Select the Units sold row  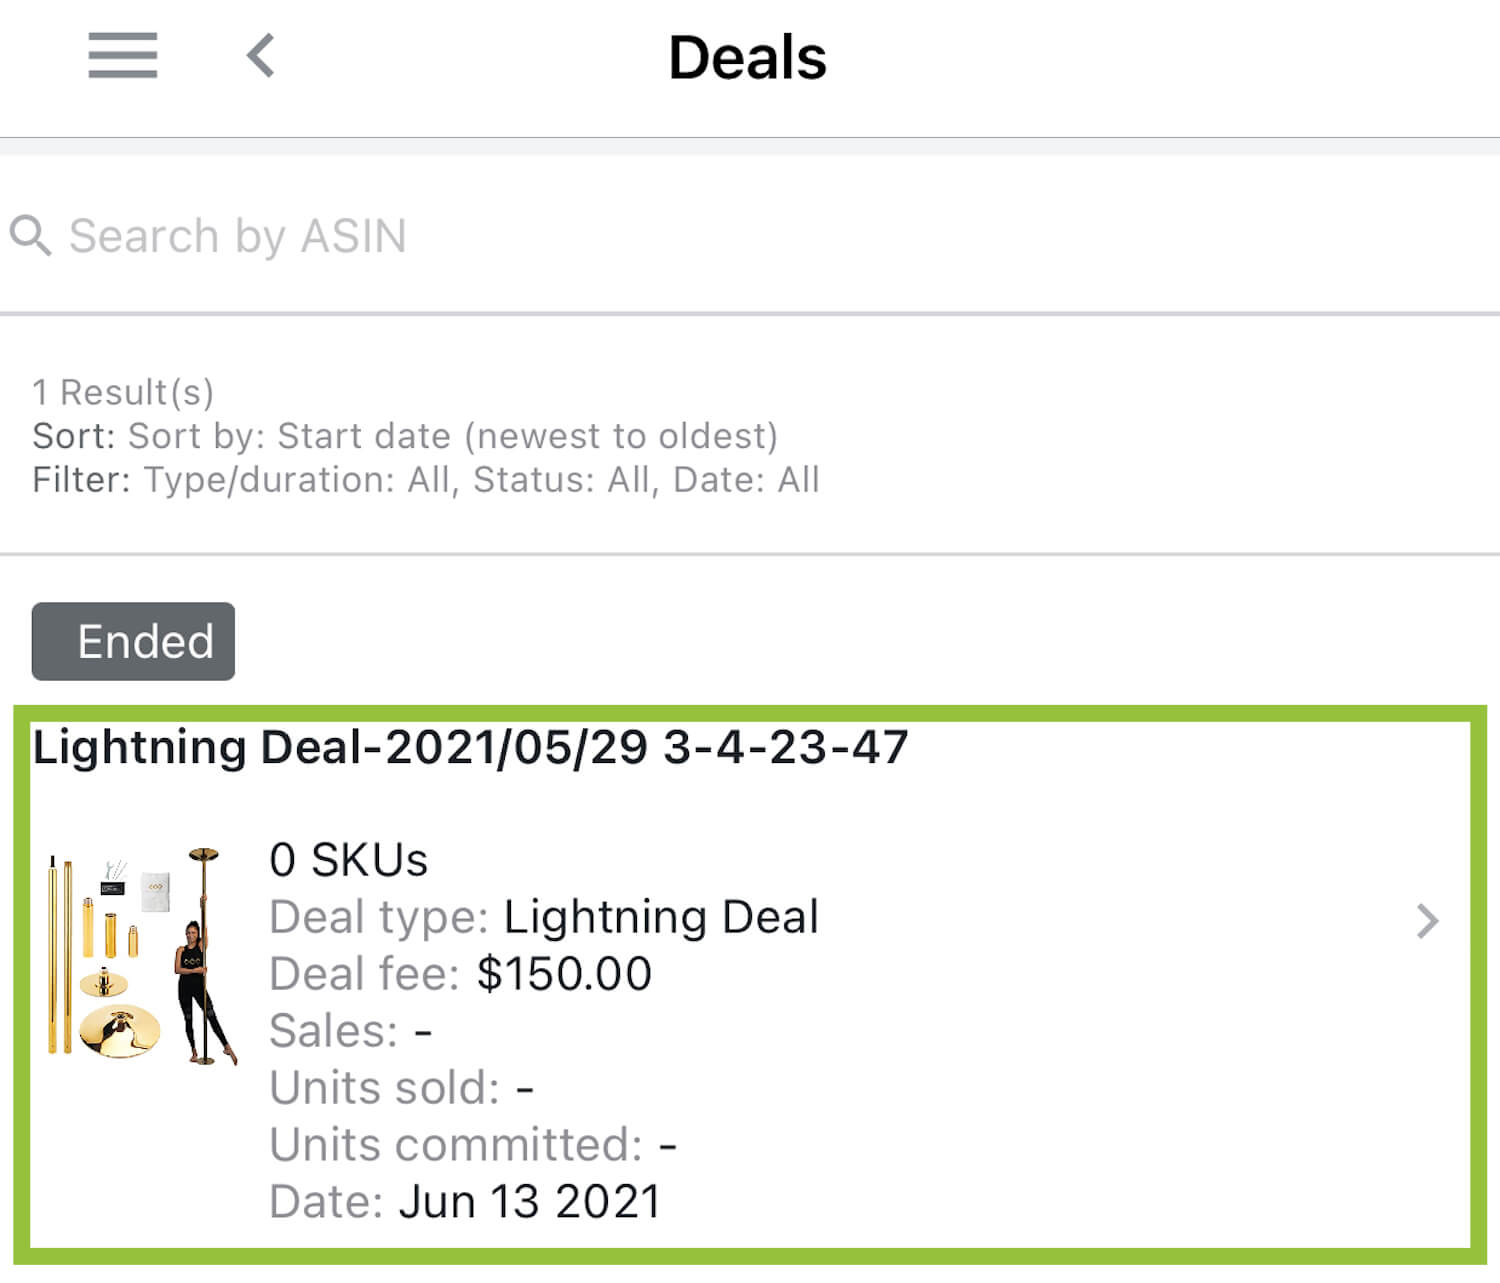point(401,1088)
